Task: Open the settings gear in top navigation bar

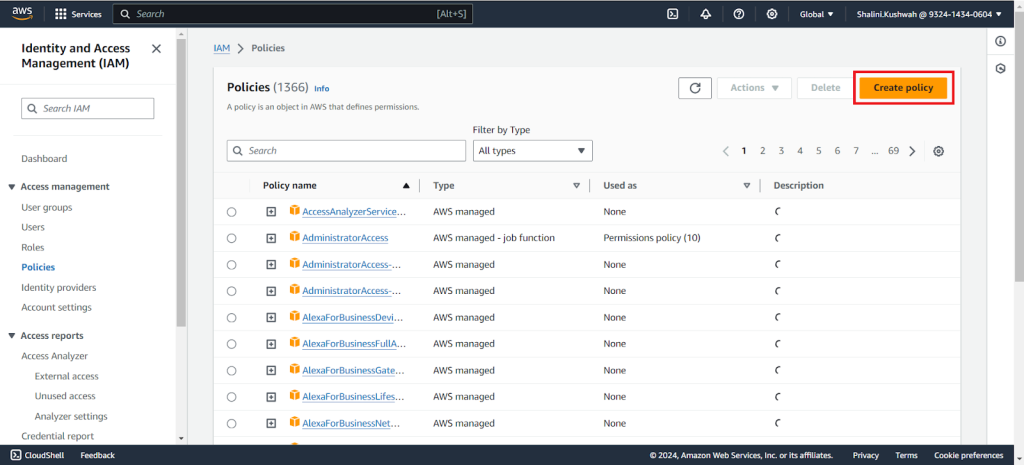Action: [772, 14]
